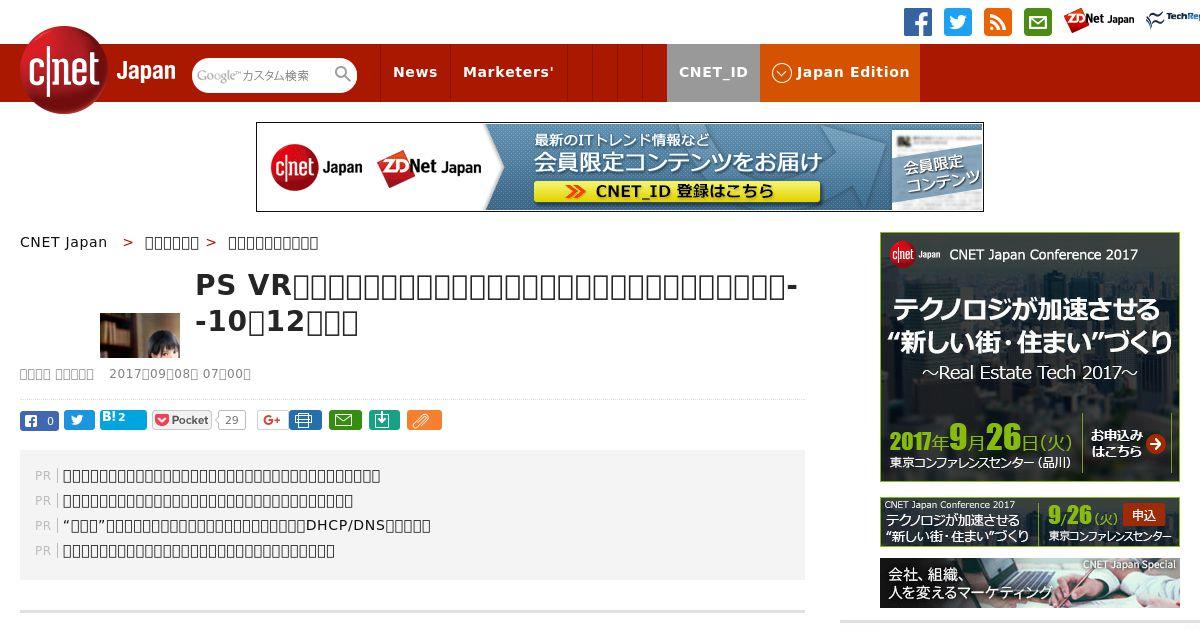Email the article using the green envelope button
Viewport: 1200px width, 630px height.
coord(345,421)
